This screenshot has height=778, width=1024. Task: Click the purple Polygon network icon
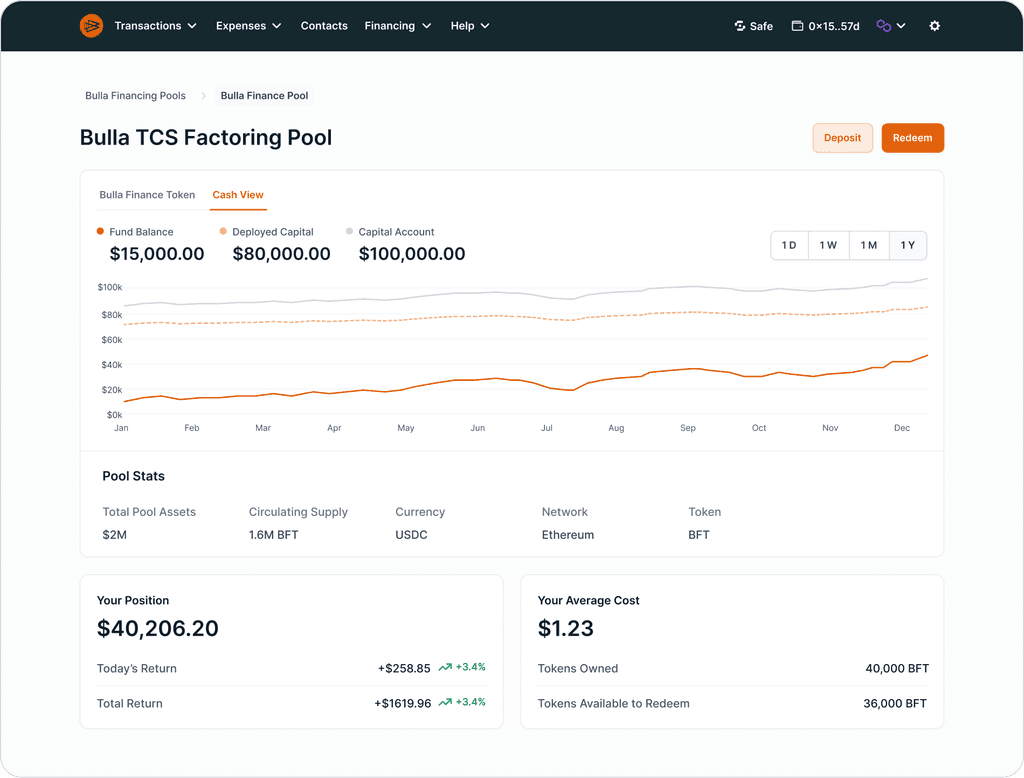pos(884,26)
